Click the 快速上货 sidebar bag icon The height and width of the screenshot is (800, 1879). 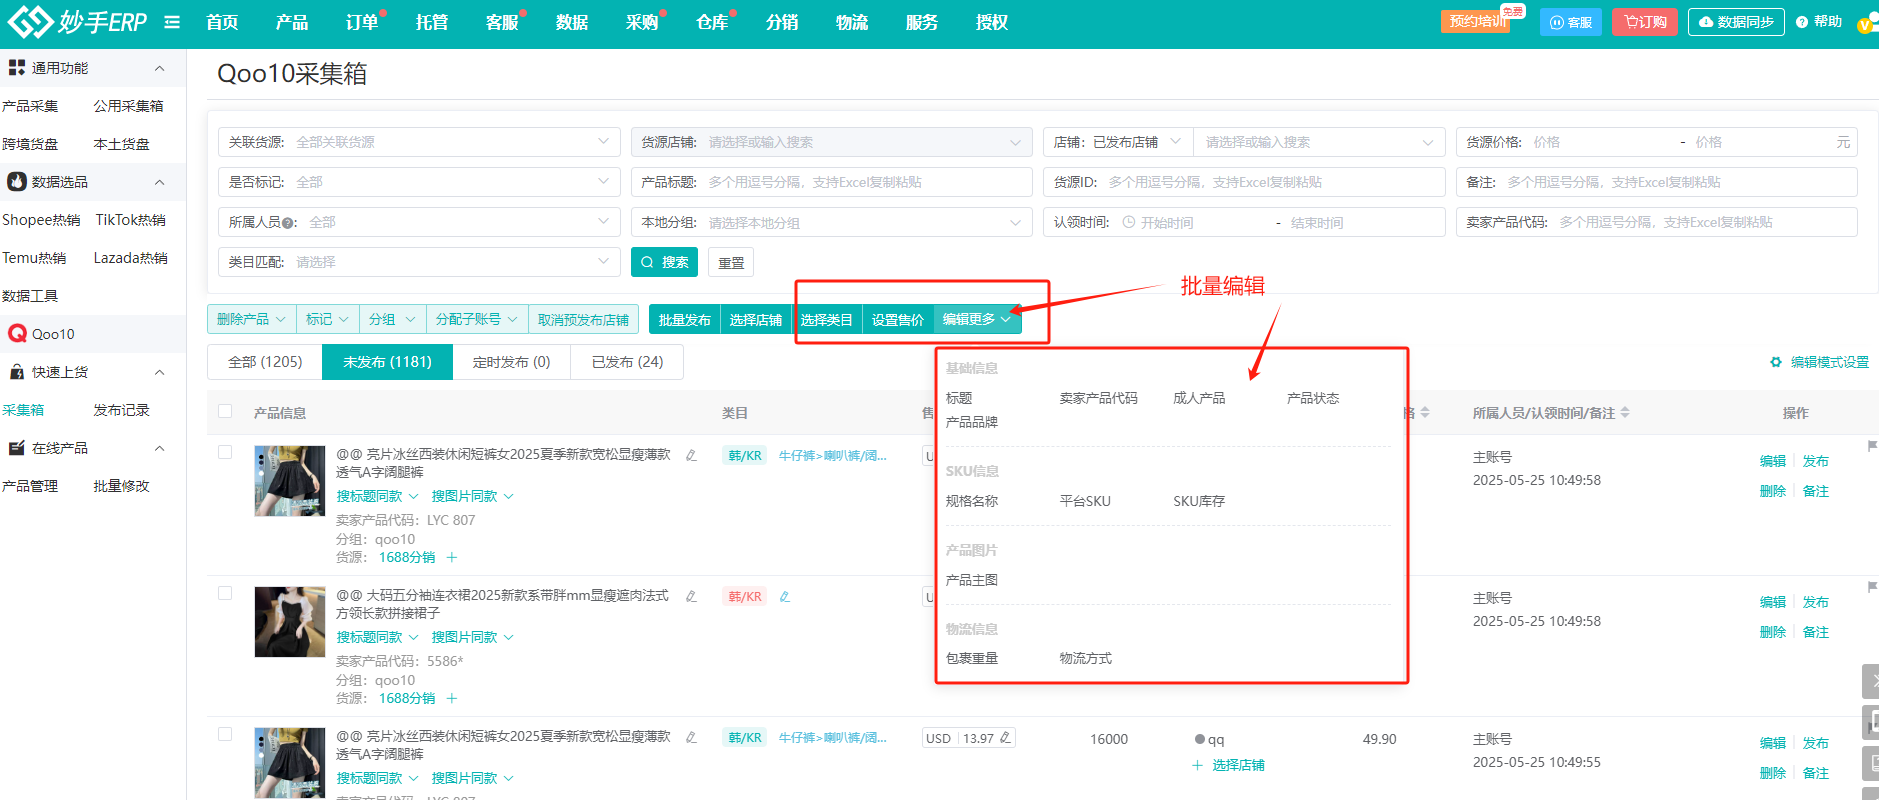17,372
